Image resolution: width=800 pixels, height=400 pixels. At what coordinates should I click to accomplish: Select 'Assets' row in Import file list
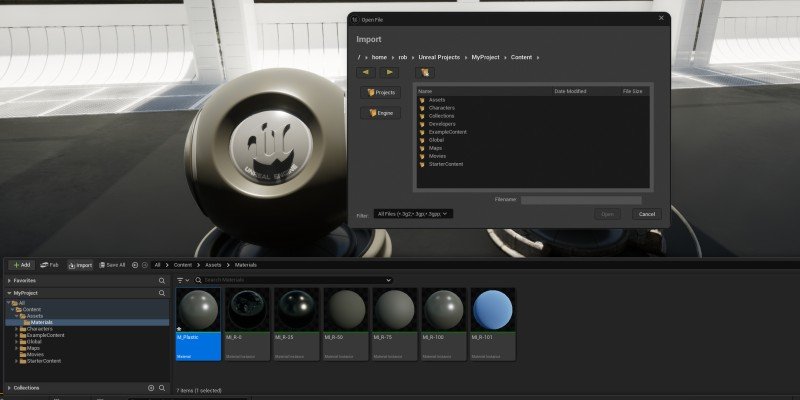click(533, 100)
